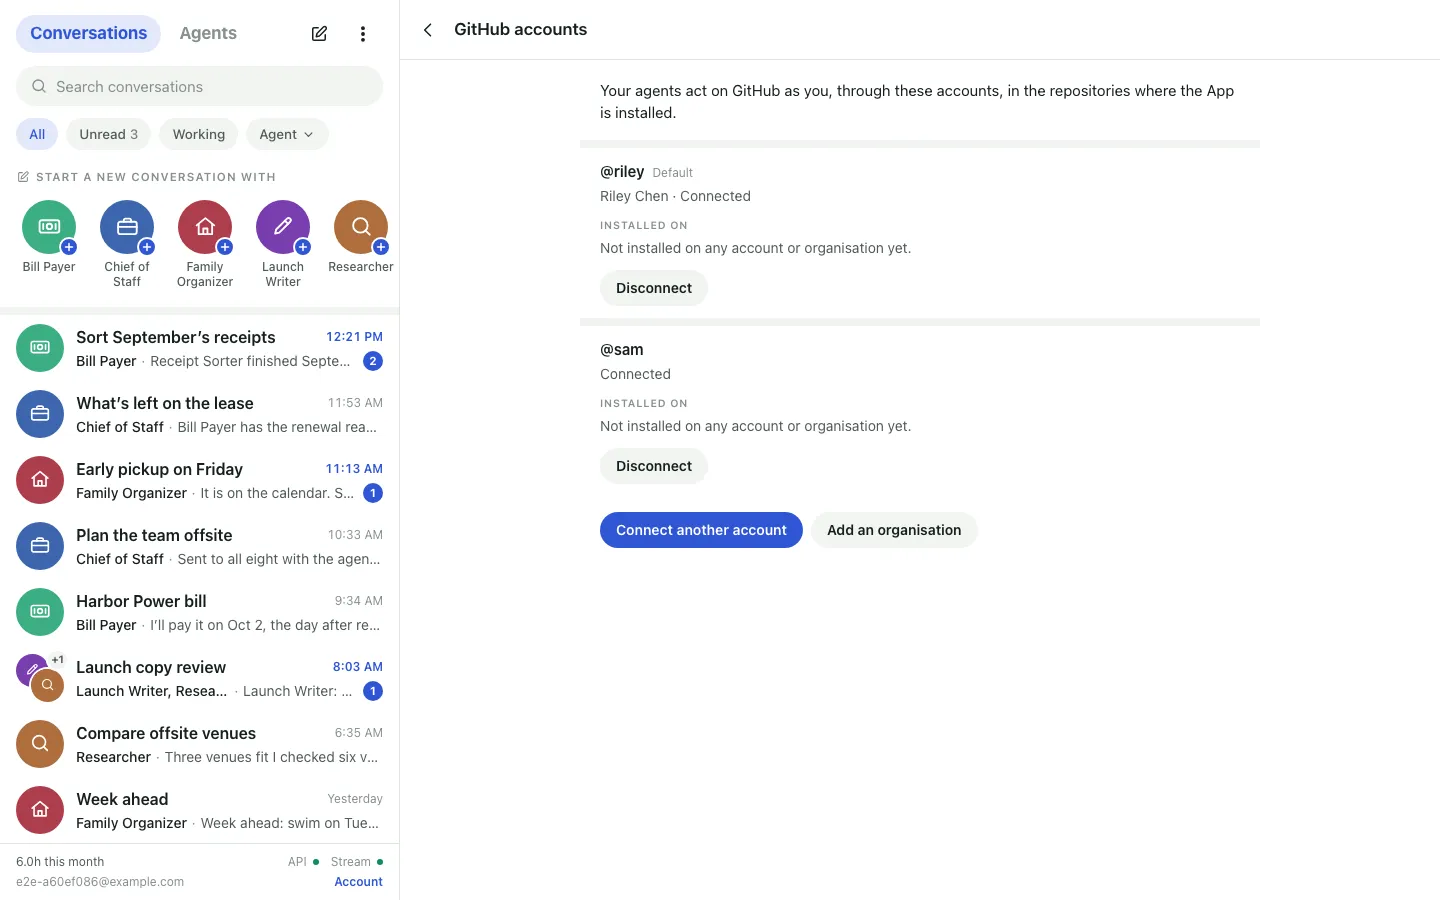Image resolution: width=1440 pixels, height=900 pixels.
Task: Click the unread badge on Sort September's receipts
Action: [373, 361]
